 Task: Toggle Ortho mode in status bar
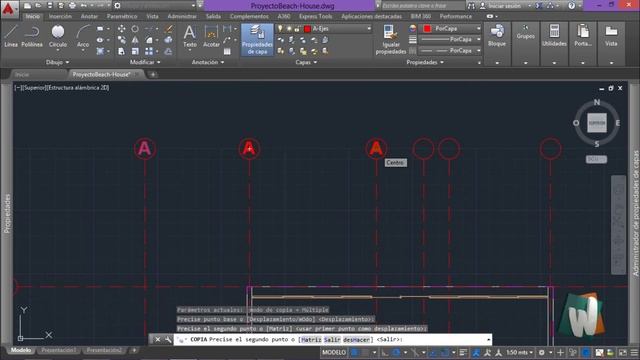[x=385, y=352]
